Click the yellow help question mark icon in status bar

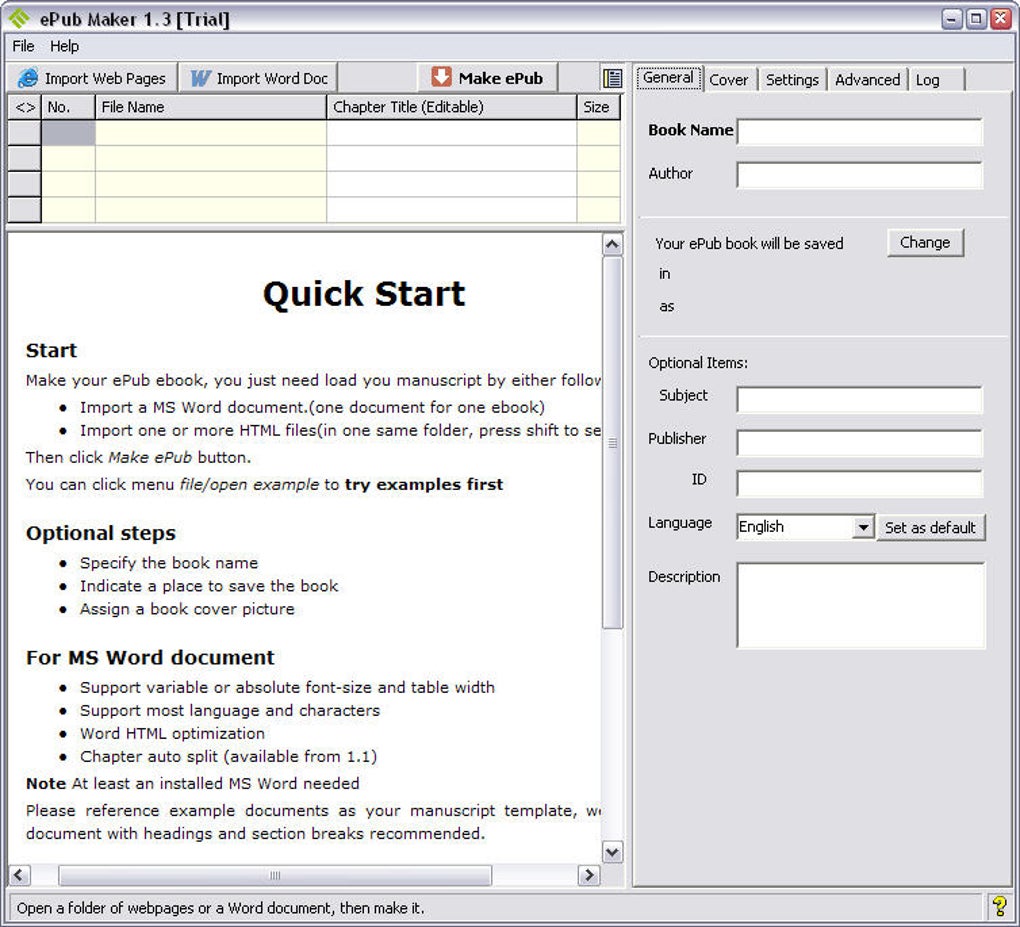(x=999, y=906)
